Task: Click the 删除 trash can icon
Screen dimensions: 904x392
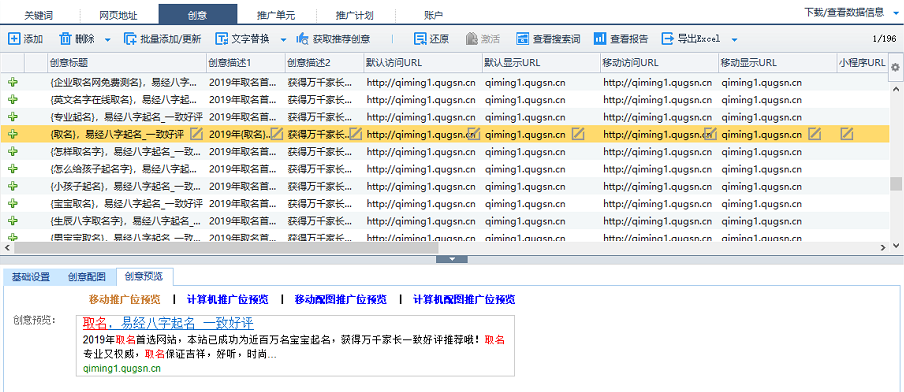Action: click(66, 39)
